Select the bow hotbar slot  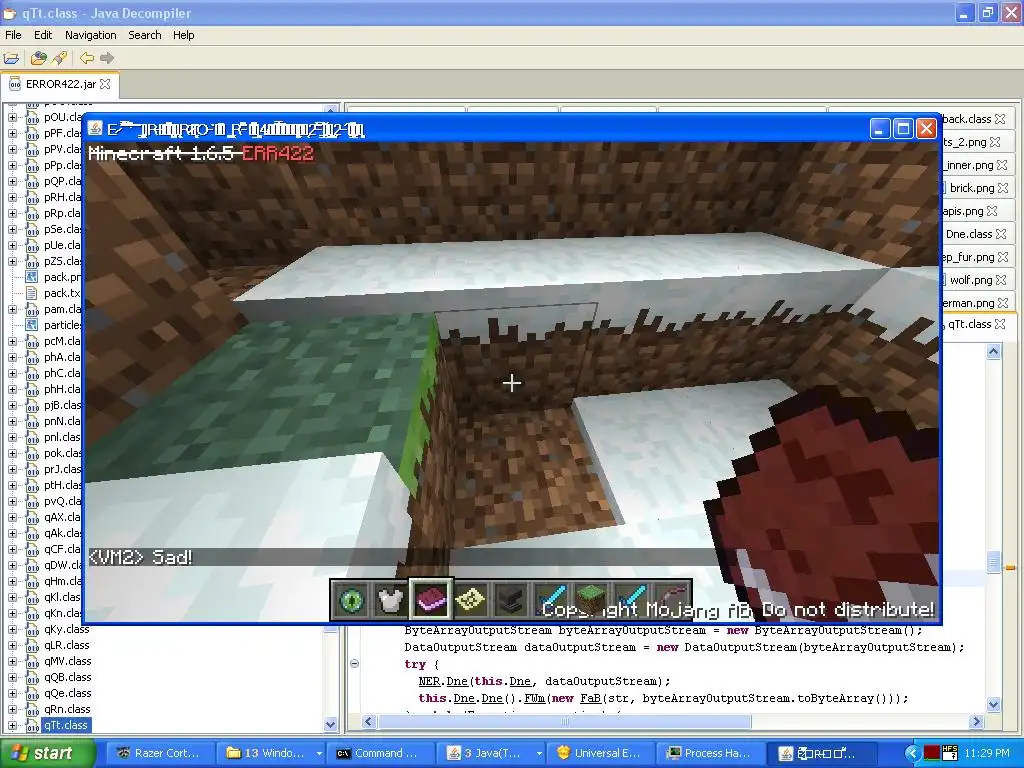pyautogui.click(x=671, y=600)
